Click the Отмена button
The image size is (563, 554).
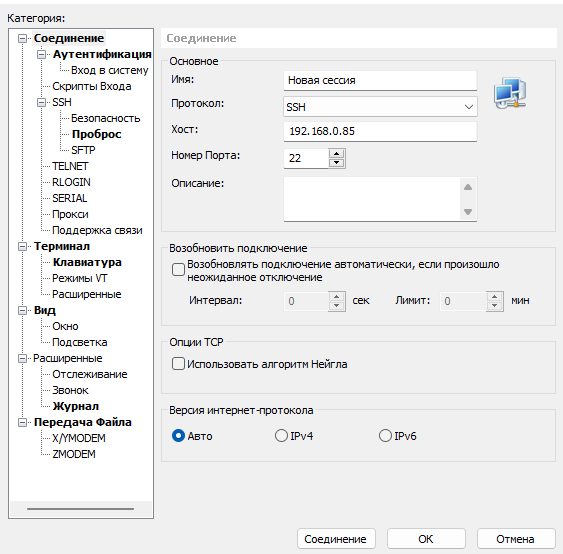(x=516, y=539)
